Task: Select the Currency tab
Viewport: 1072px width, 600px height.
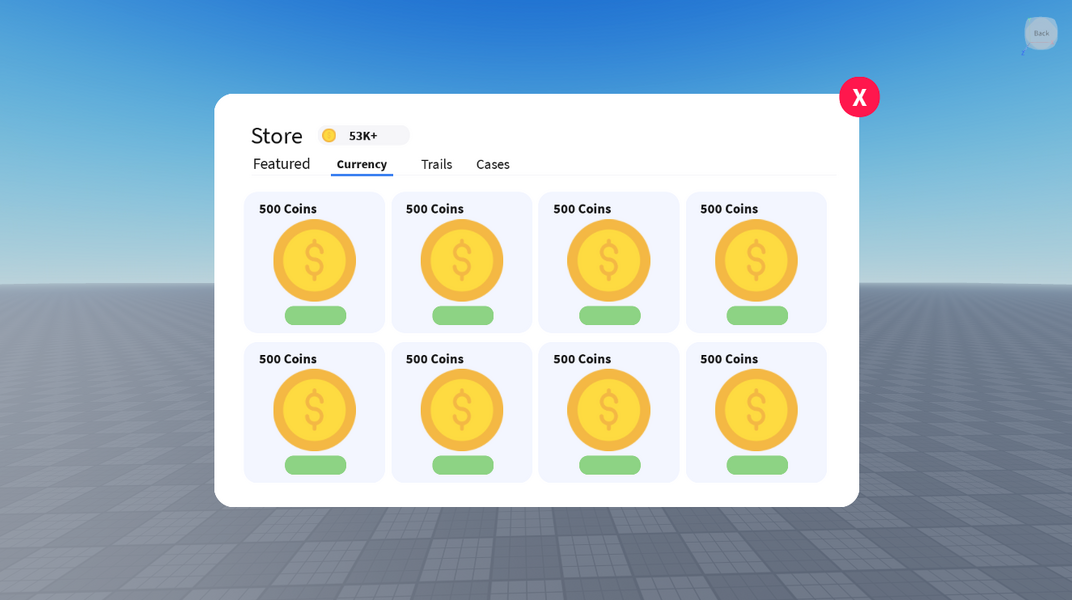Action: 362,164
